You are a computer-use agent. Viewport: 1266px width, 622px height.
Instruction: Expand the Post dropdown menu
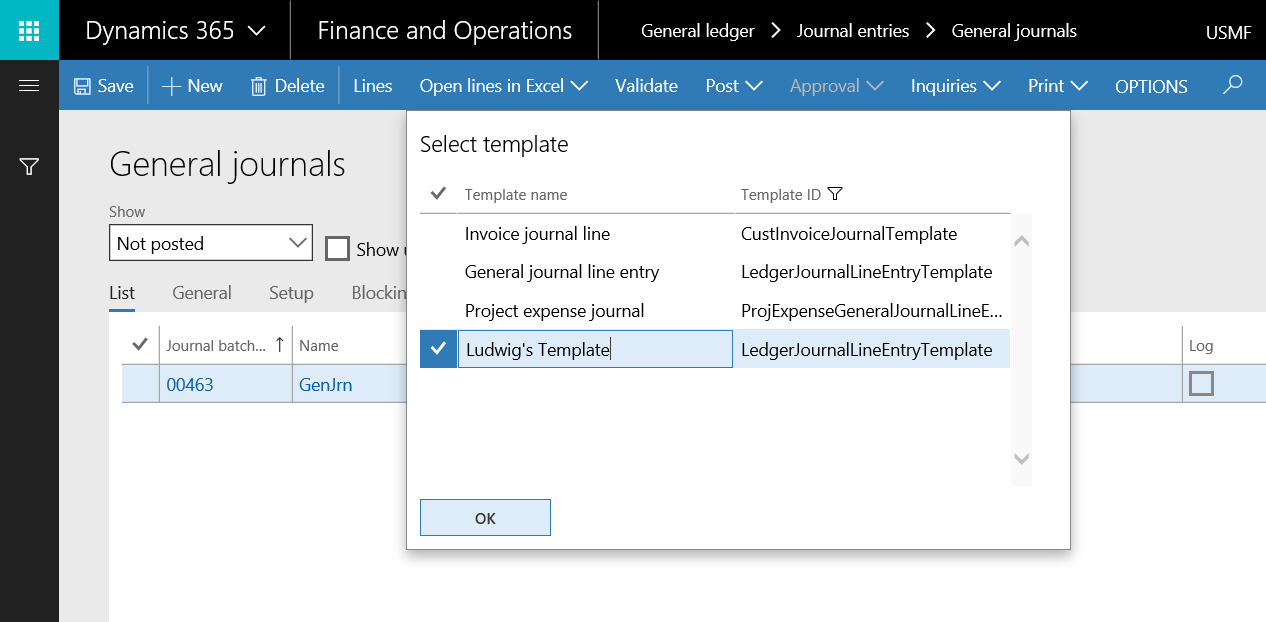(734, 86)
